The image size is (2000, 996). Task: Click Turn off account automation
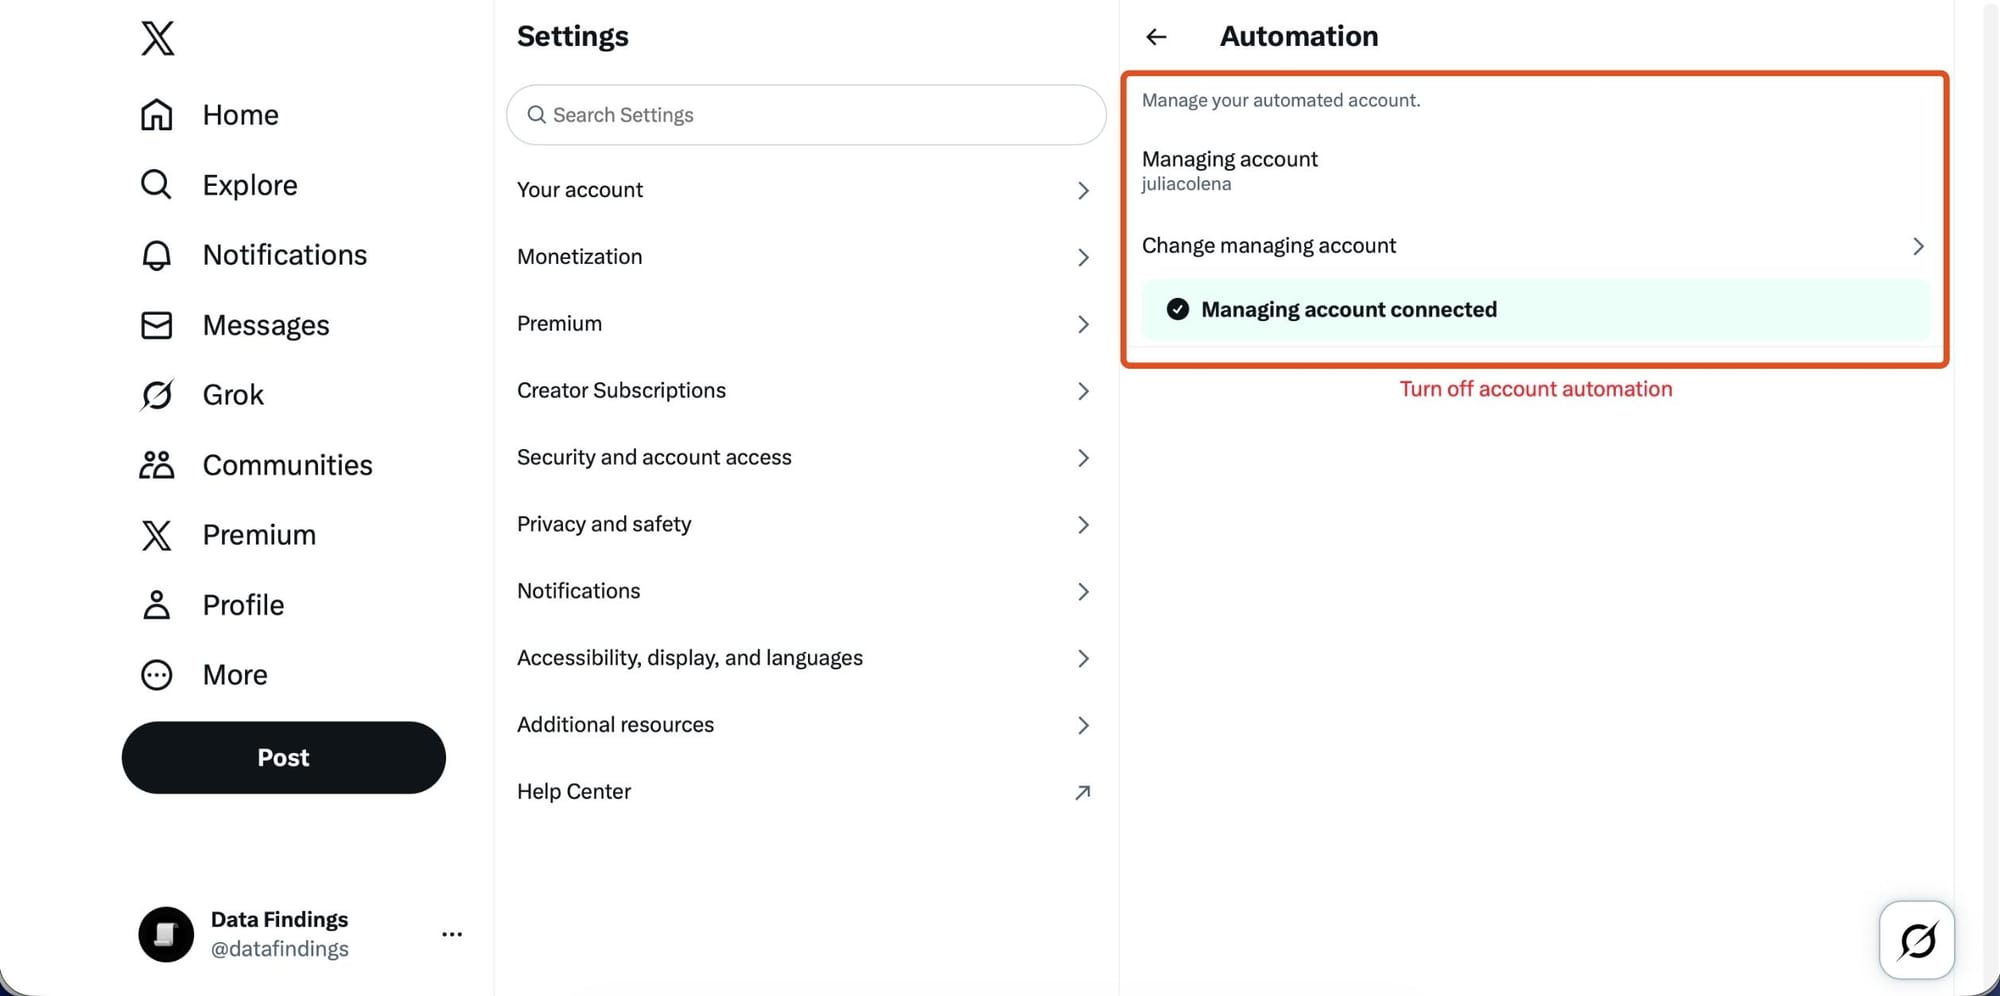point(1536,389)
